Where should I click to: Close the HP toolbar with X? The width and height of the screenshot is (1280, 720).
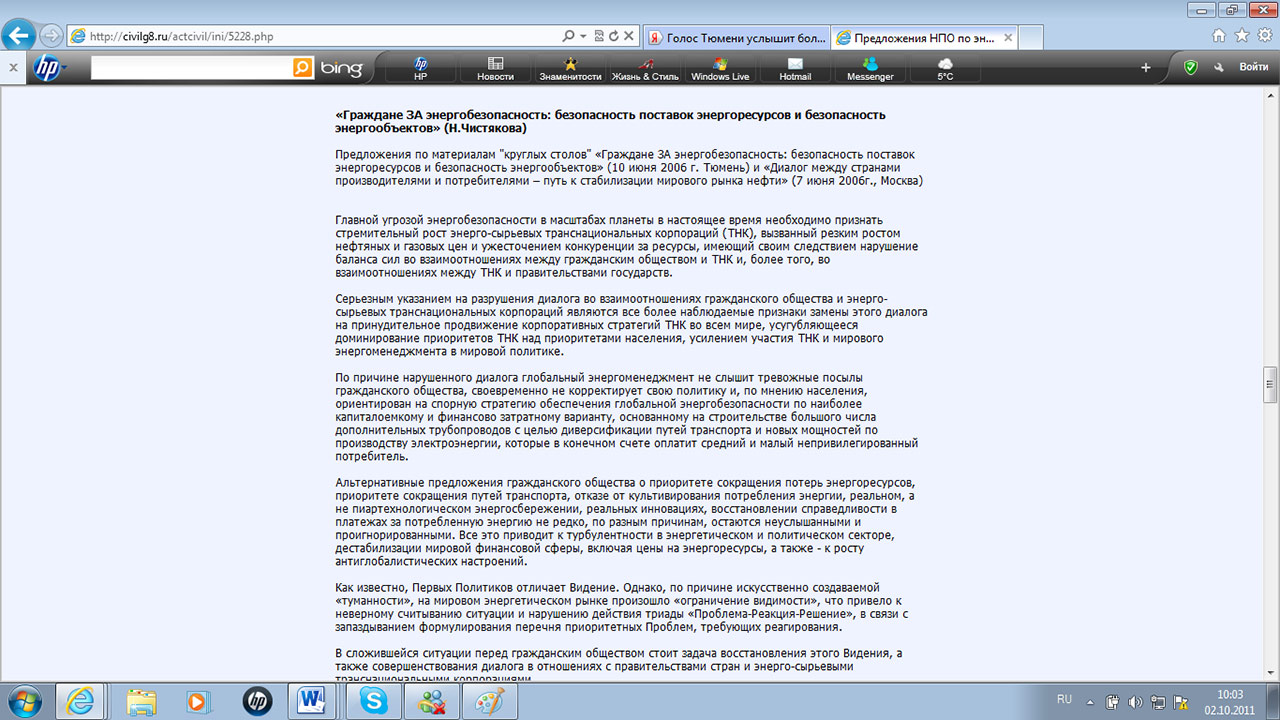(x=13, y=67)
